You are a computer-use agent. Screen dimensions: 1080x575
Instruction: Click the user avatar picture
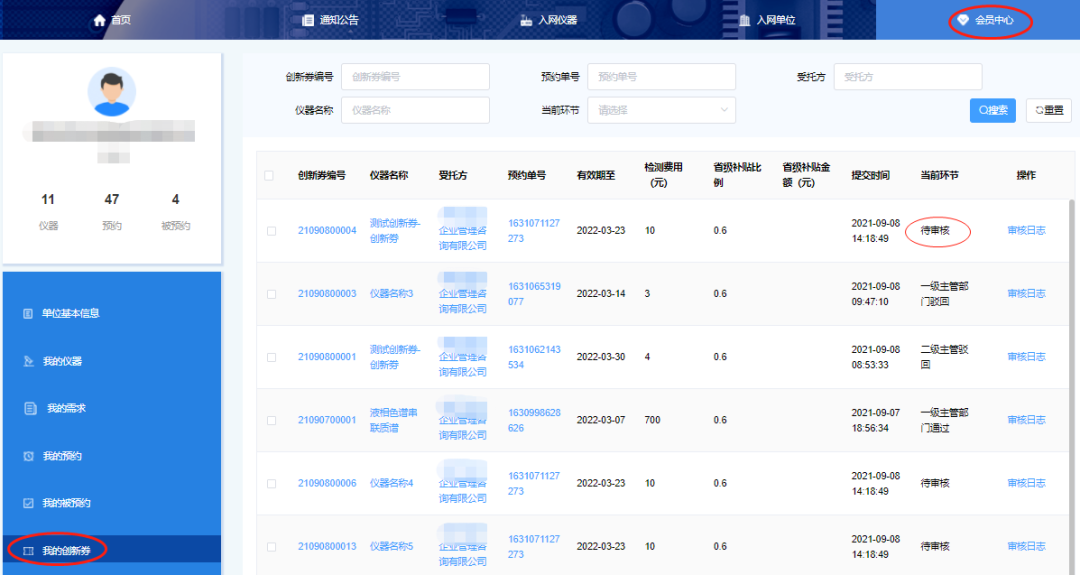point(112,92)
